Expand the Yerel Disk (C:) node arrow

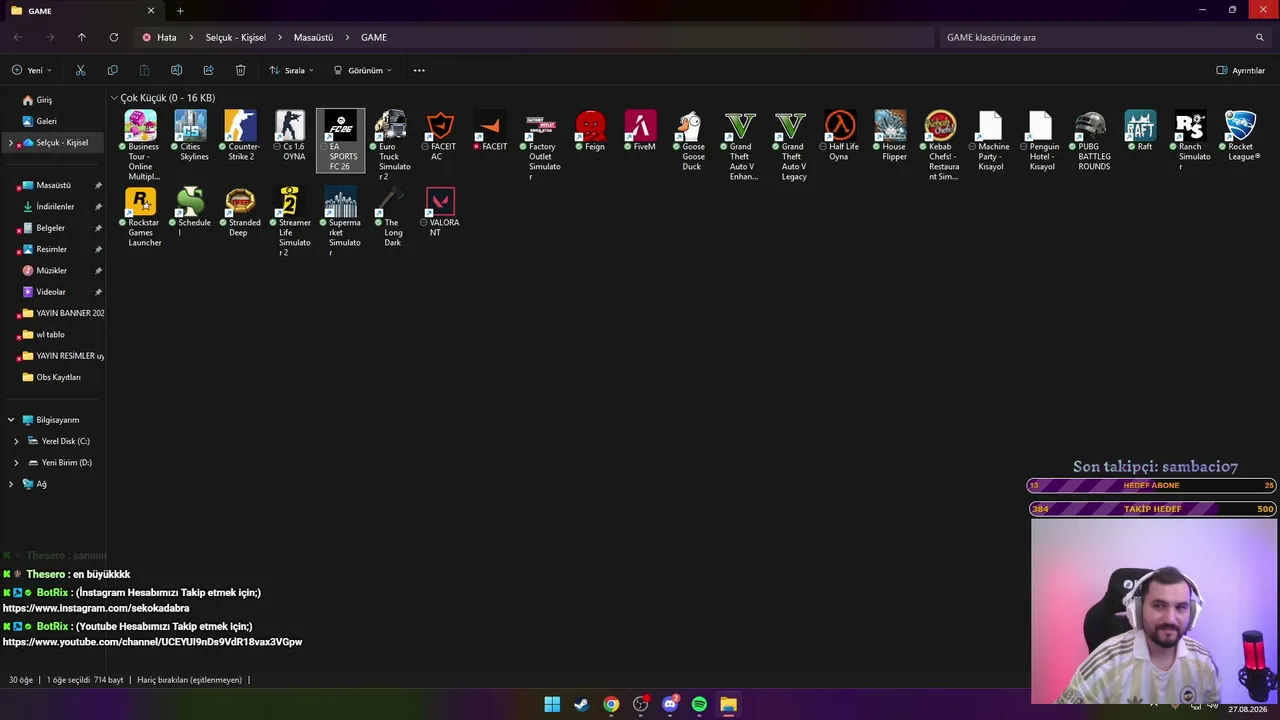click(x=16, y=441)
